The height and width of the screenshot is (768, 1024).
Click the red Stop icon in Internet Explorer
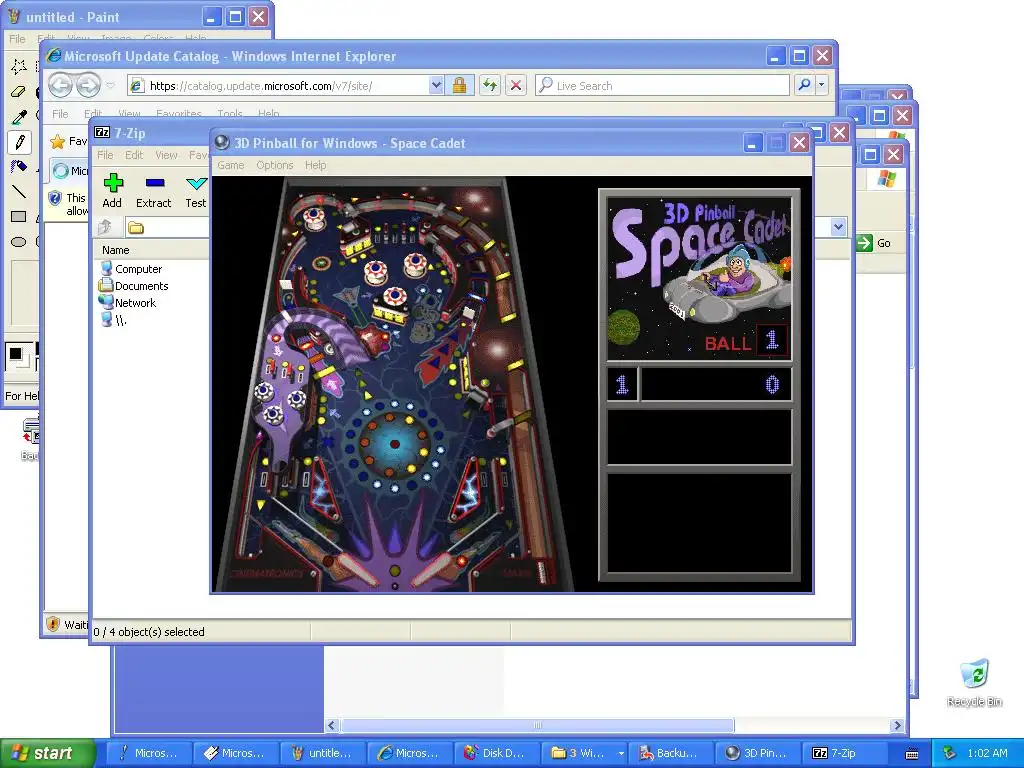515,85
